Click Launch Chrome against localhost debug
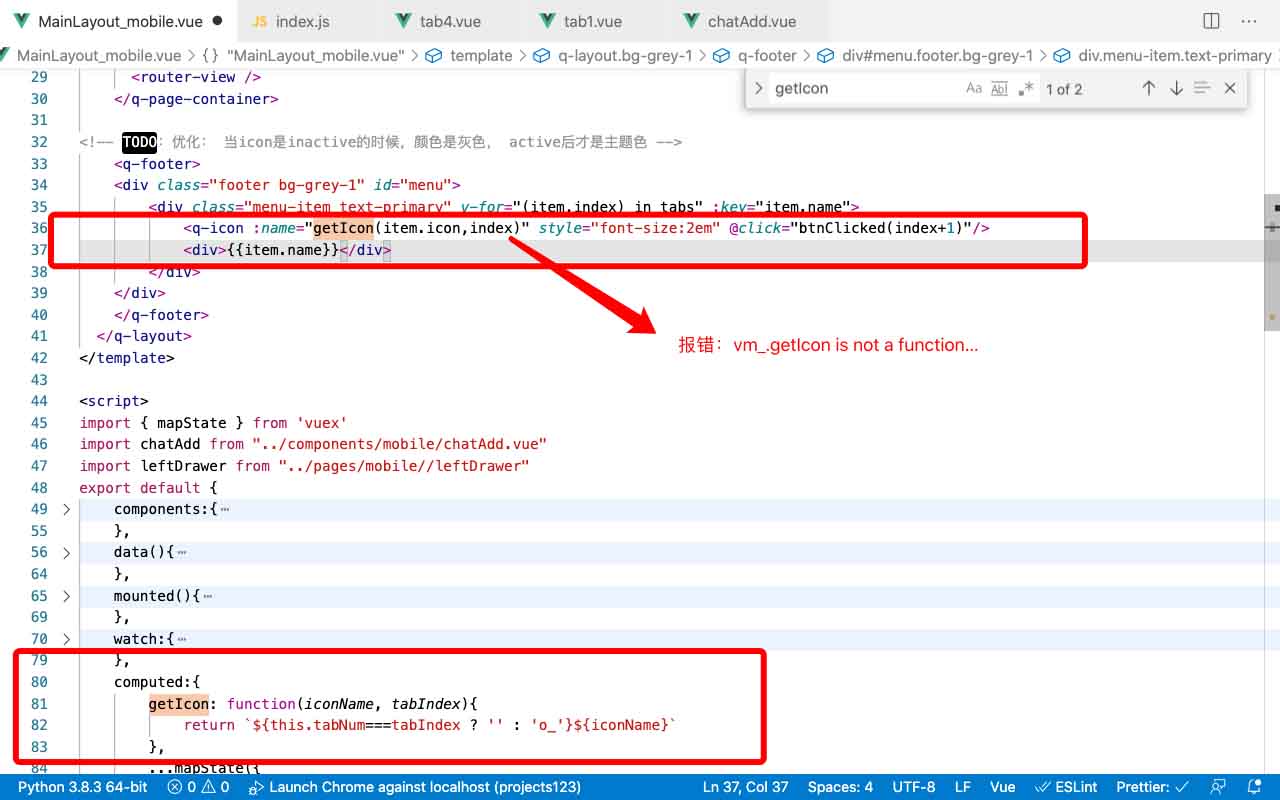 pyautogui.click(x=414, y=787)
